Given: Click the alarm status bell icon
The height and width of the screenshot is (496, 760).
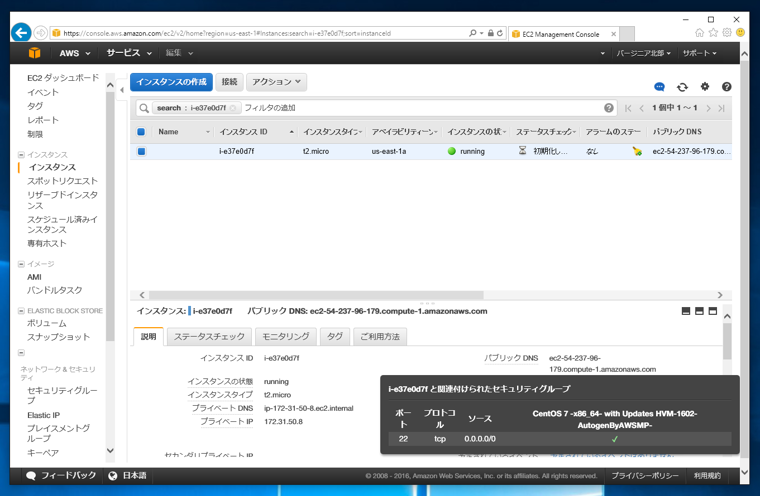Looking at the screenshot, I should pos(637,151).
